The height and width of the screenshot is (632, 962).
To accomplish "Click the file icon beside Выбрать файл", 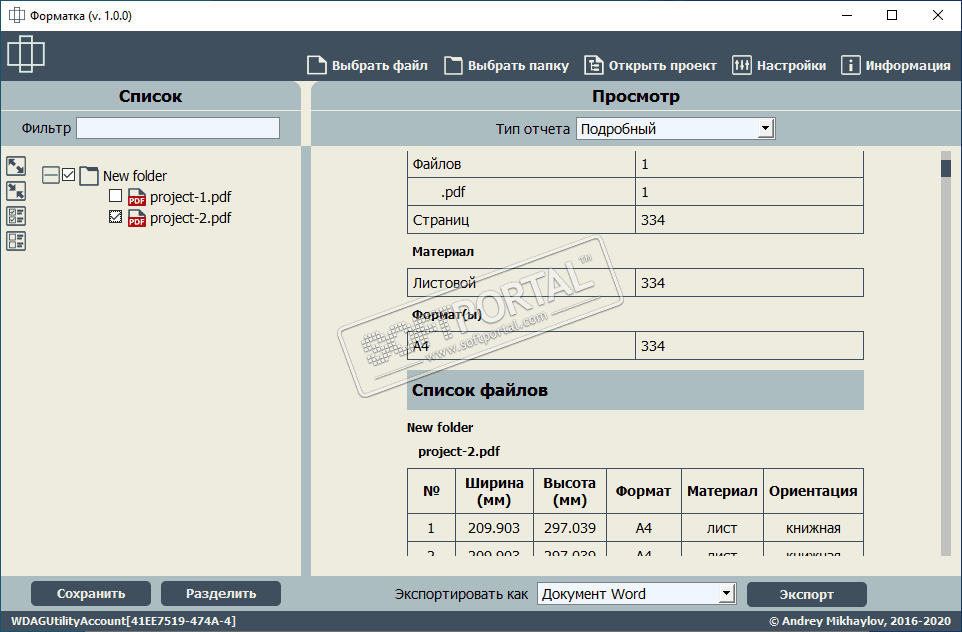I will click(x=317, y=65).
